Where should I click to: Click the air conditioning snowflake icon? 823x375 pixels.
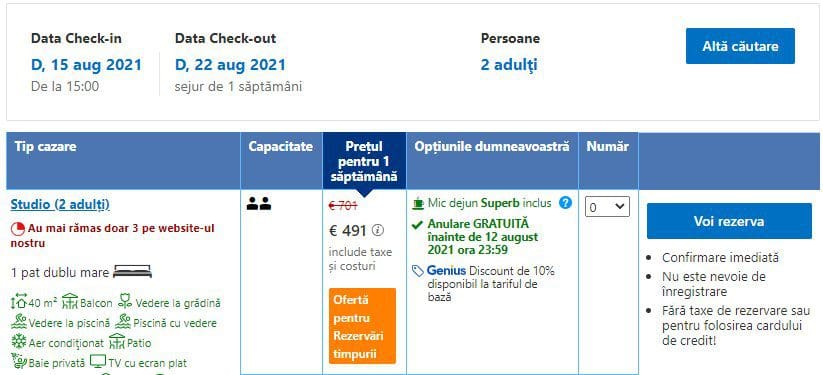pyautogui.click(x=19, y=342)
